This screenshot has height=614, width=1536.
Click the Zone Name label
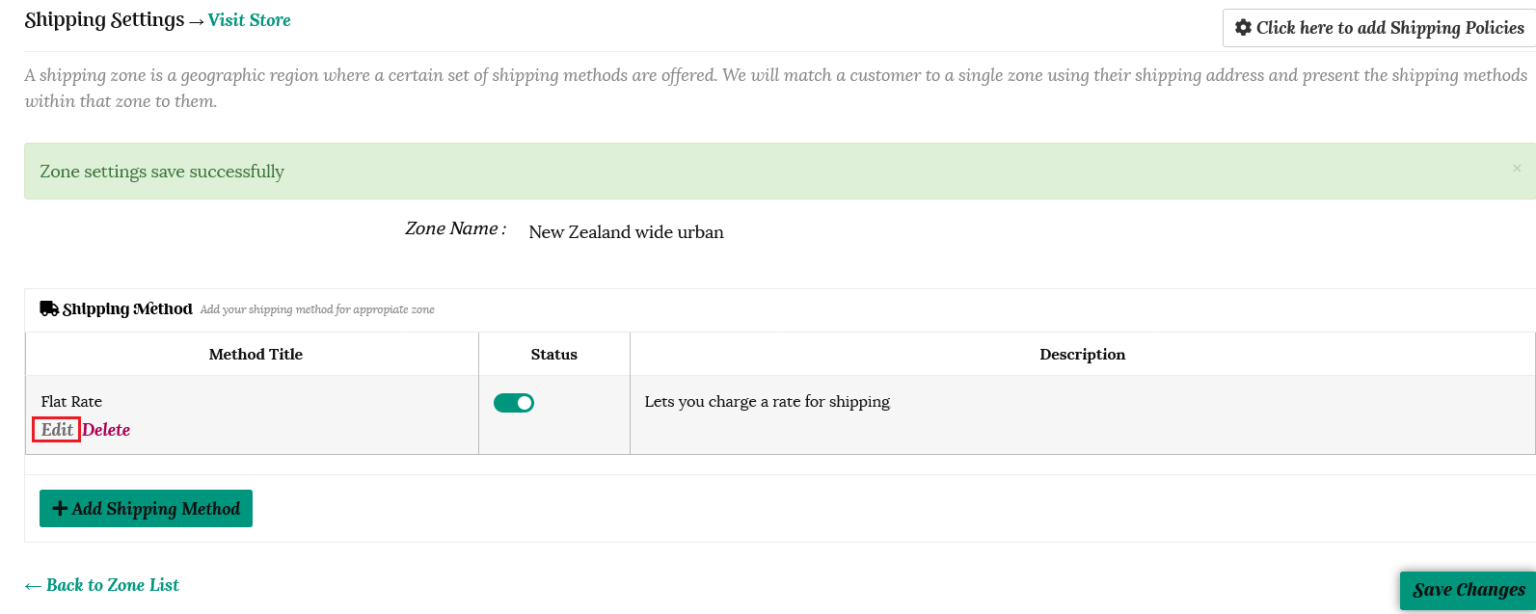455,229
